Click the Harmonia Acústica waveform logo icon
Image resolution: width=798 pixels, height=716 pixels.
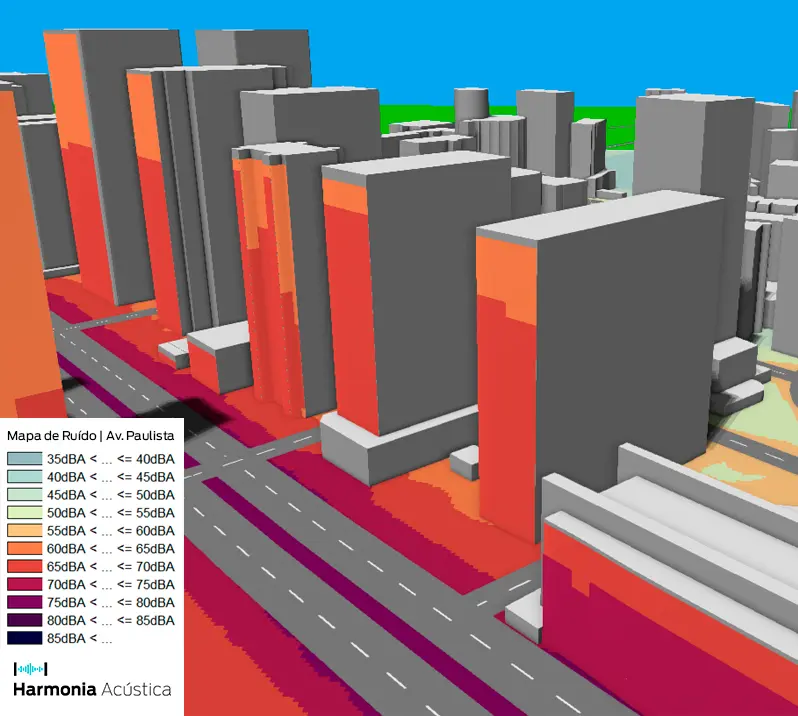30,668
